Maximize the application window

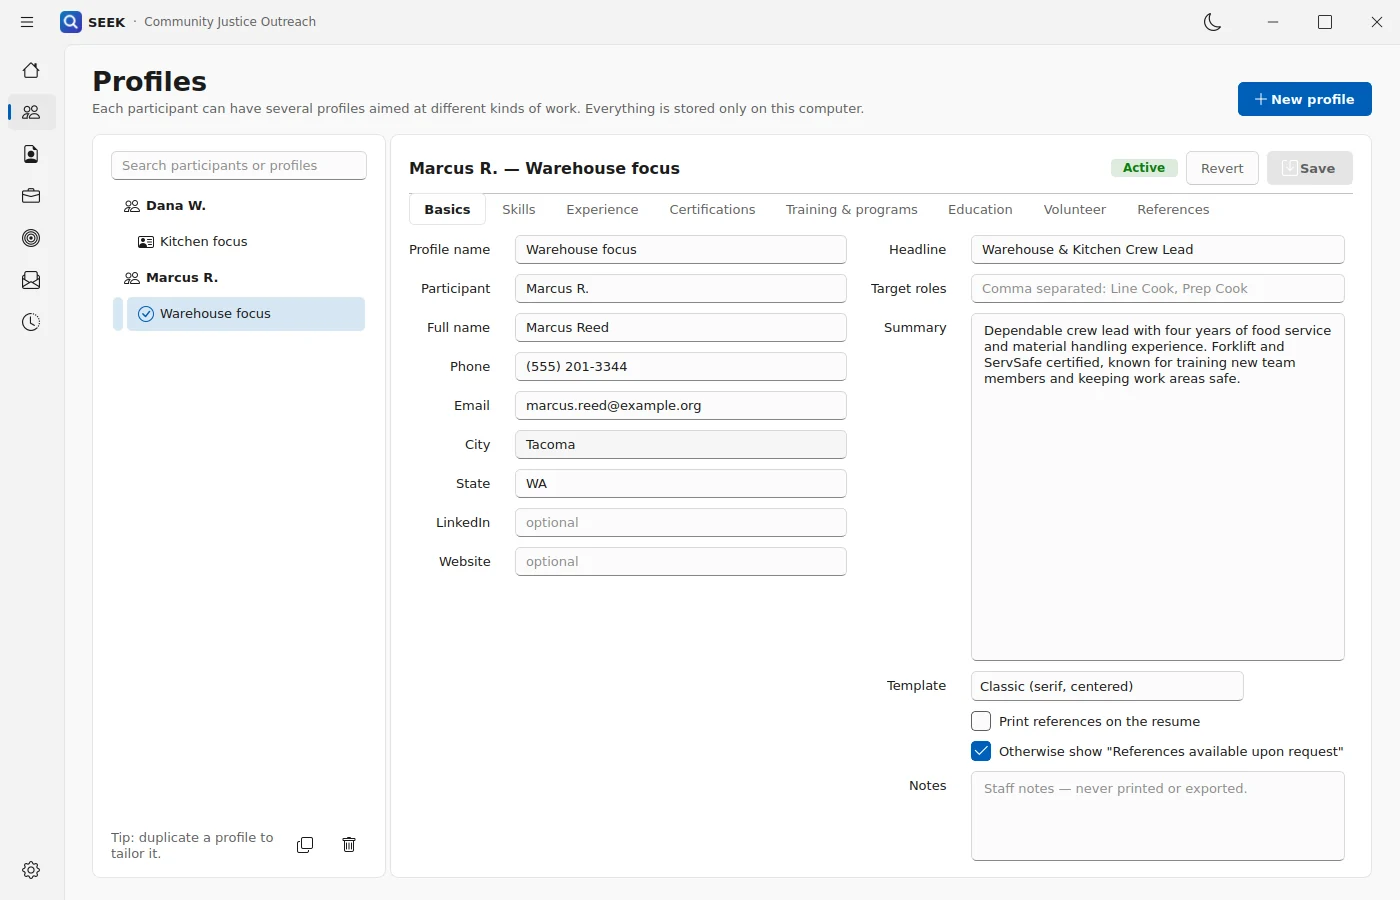click(1325, 22)
